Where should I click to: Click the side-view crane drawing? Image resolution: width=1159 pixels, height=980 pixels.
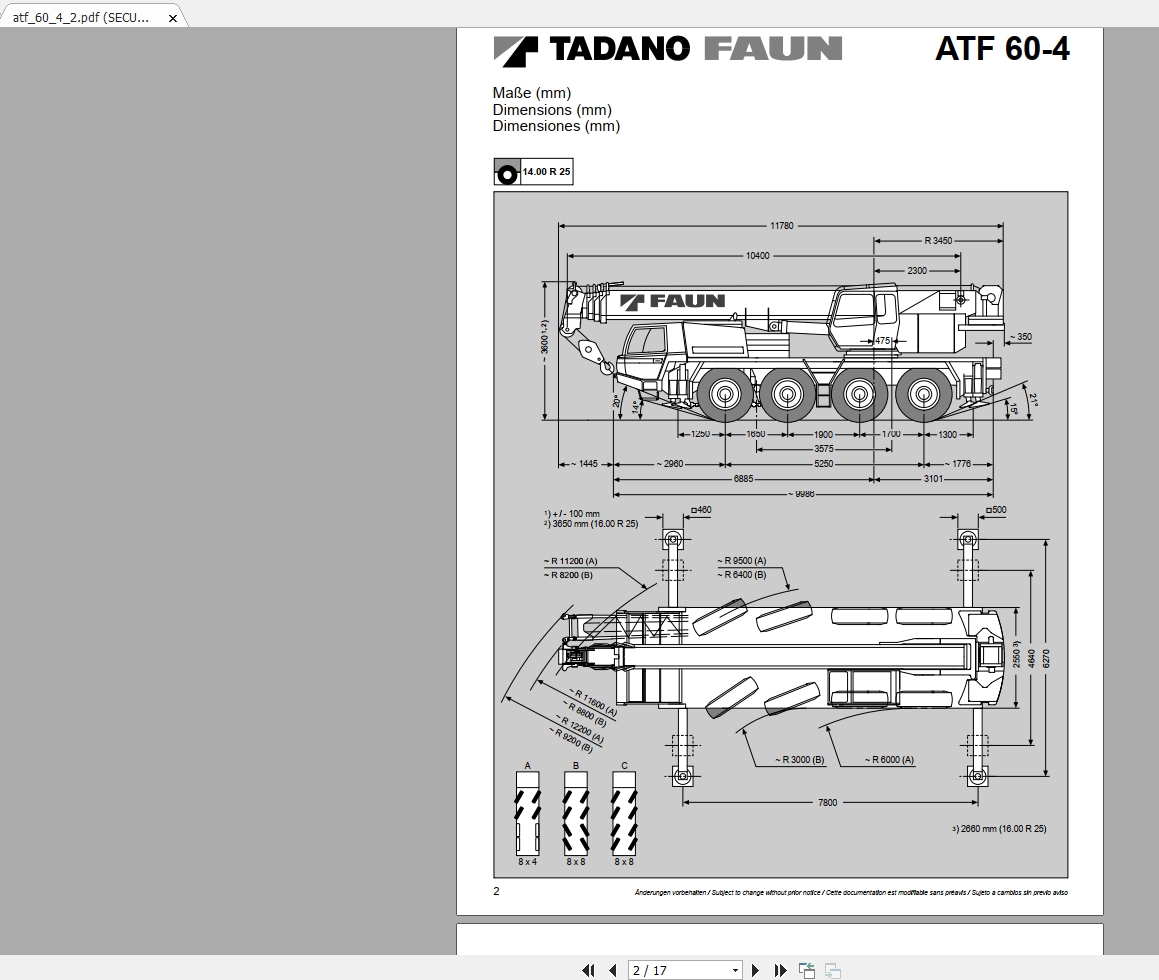pyautogui.click(x=780, y=350)
